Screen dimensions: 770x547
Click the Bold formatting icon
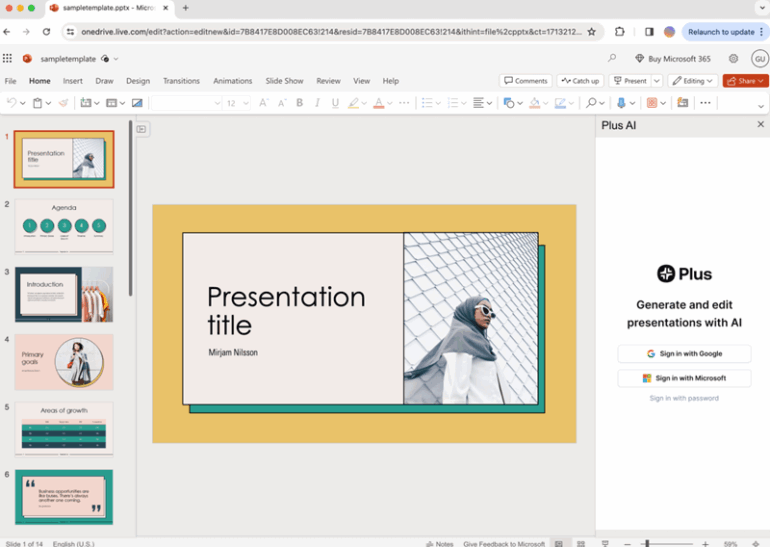pyautogui.click(x=299, y=103)
